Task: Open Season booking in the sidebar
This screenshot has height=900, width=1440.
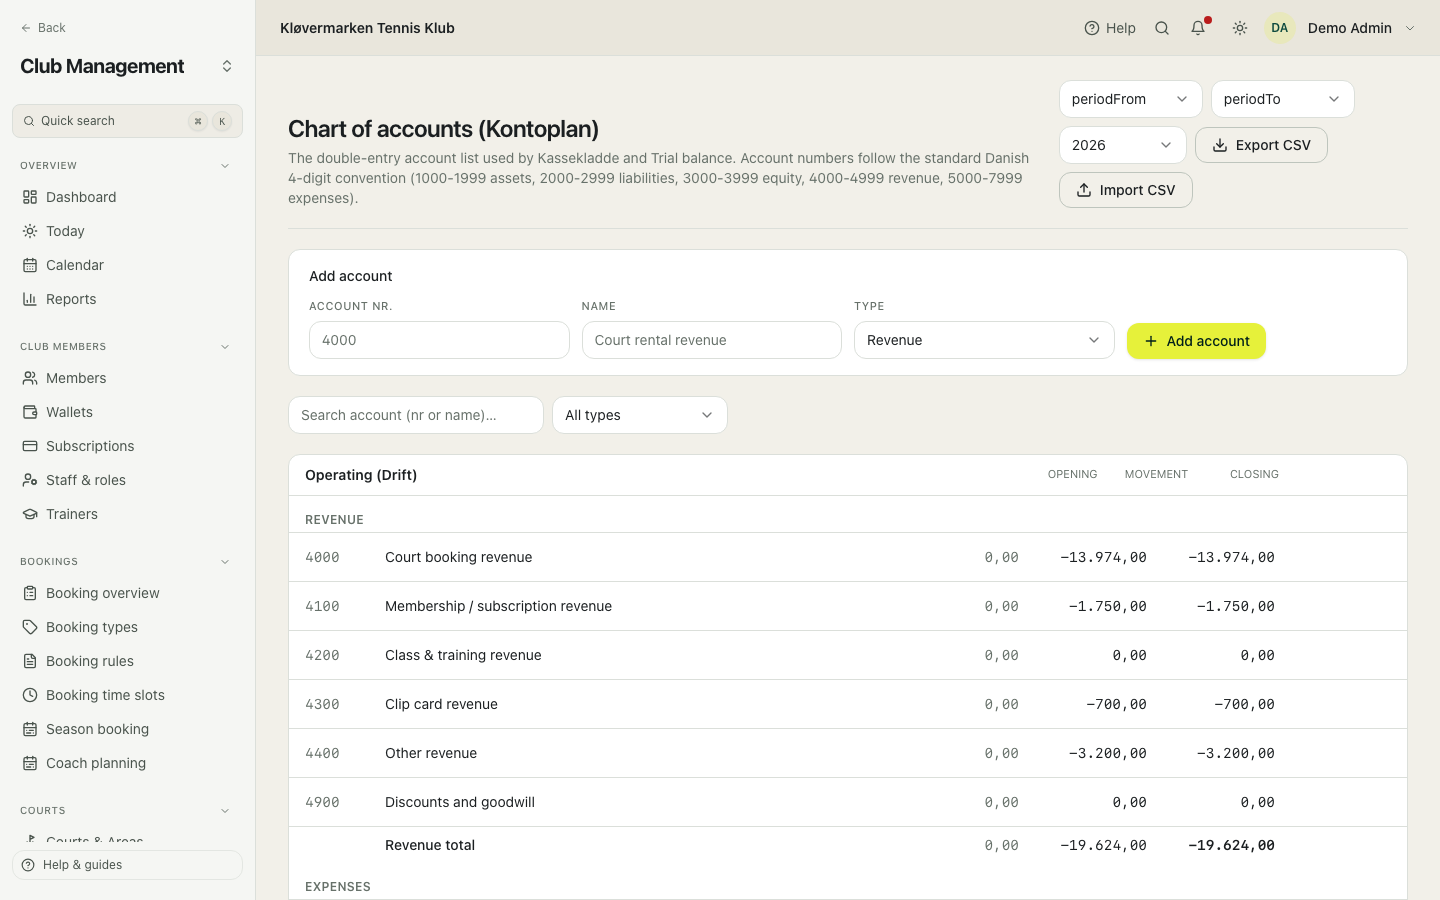Action: [127, 729]
